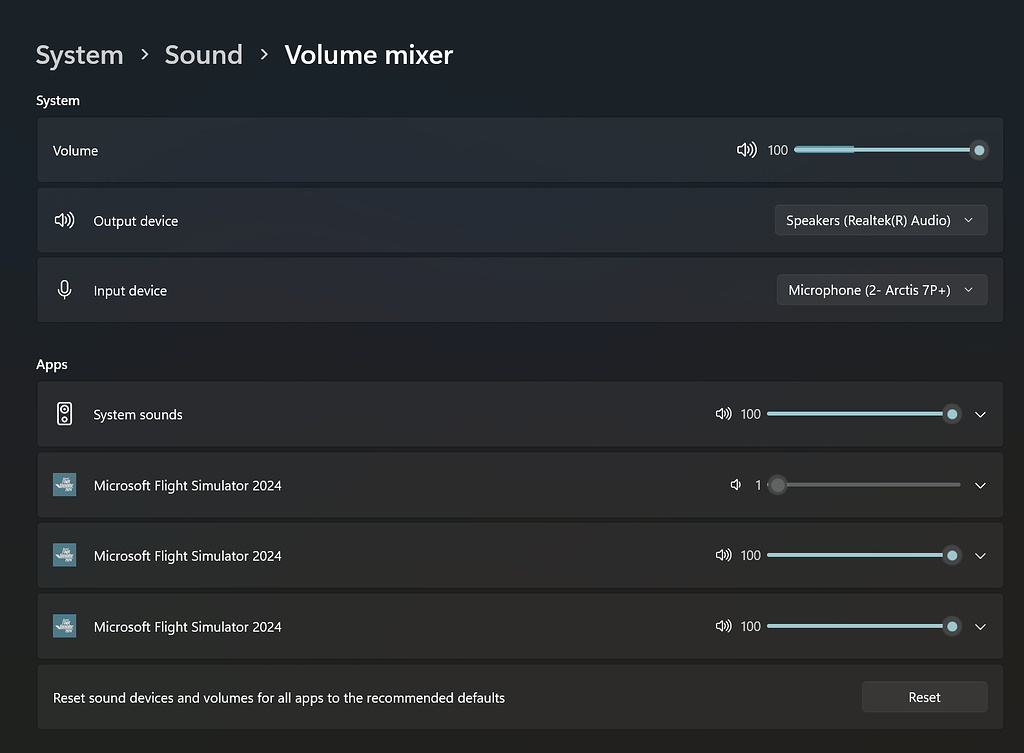Expand the first Microsoft Flight Simulator 2024 row
The height and width of the screenshot is (753, 1024).
(x=980, y=484)
